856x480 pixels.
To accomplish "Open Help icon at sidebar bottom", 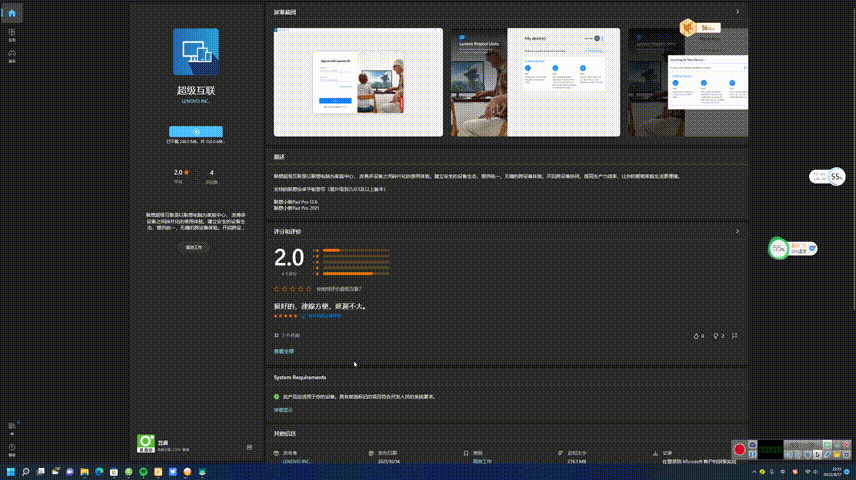I will pos(12,449).
